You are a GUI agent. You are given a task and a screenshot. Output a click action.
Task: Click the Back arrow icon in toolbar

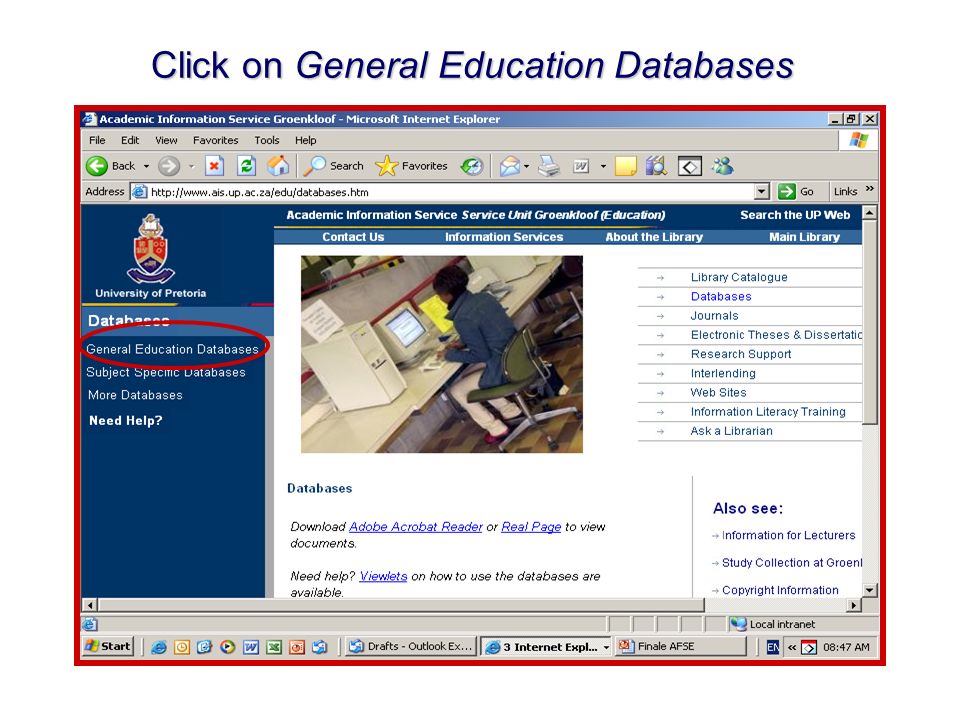point(97,166)
